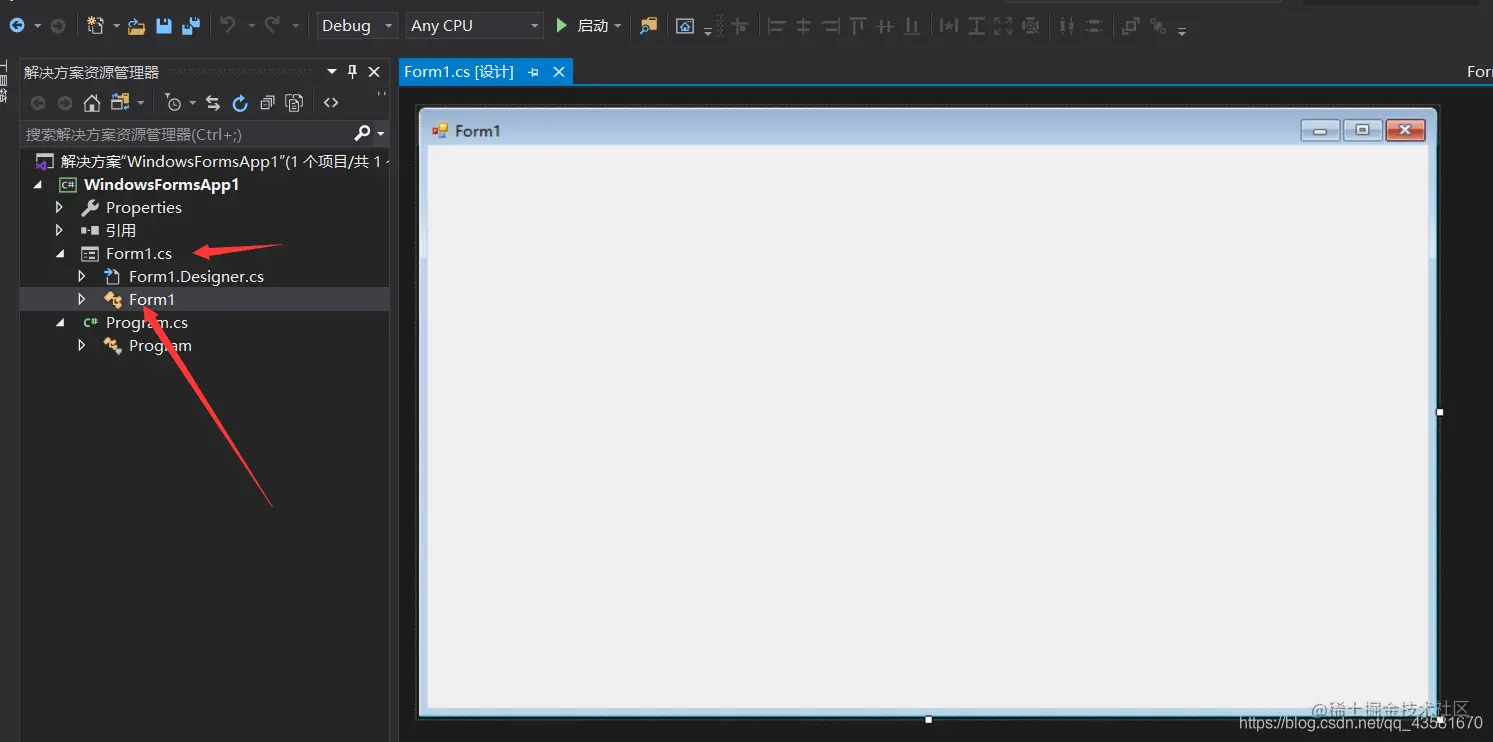Click the Make Same Width icon
Image resolution: width=1493 pixels, height=742 pixels.
click(x=949, y=26)
